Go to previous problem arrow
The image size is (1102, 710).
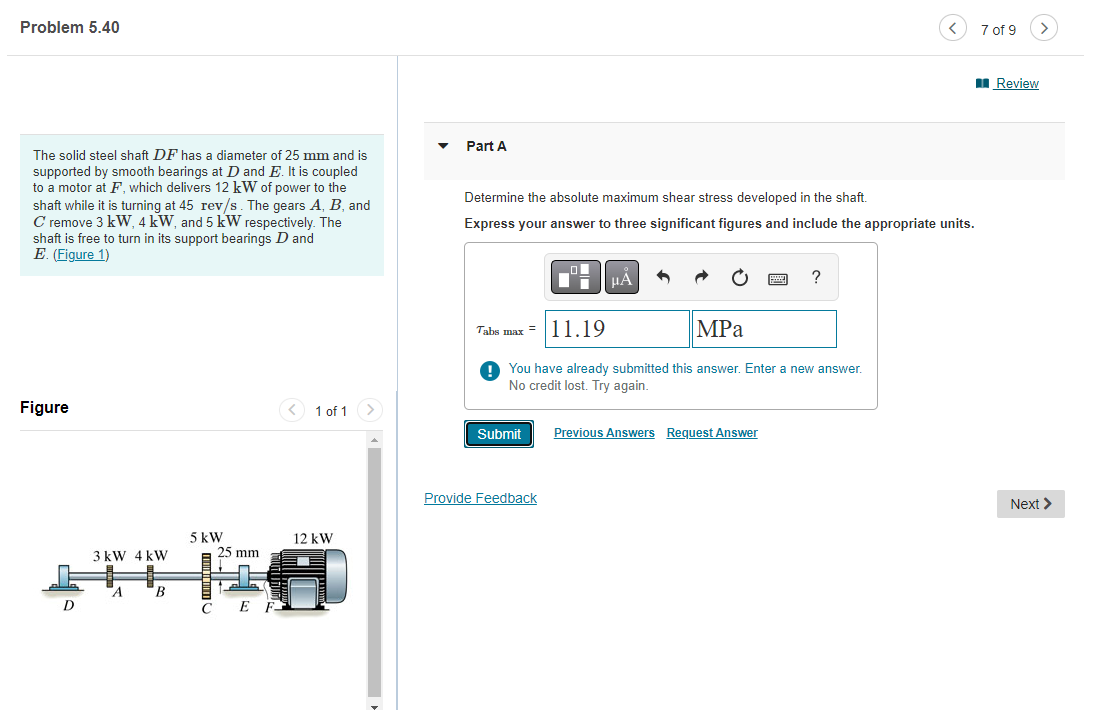tap(952, 28)
